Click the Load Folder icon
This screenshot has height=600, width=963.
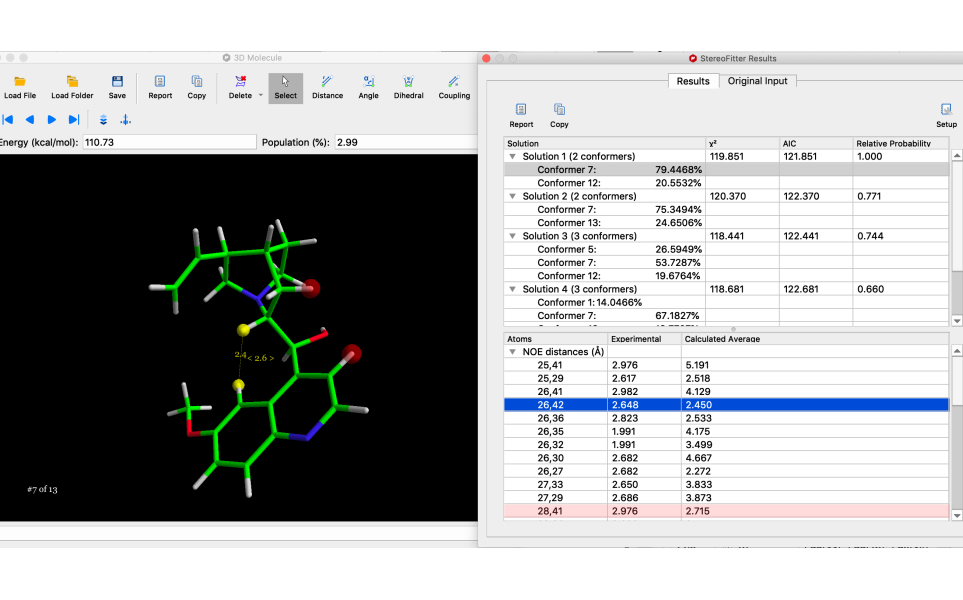tap(72, 87)
